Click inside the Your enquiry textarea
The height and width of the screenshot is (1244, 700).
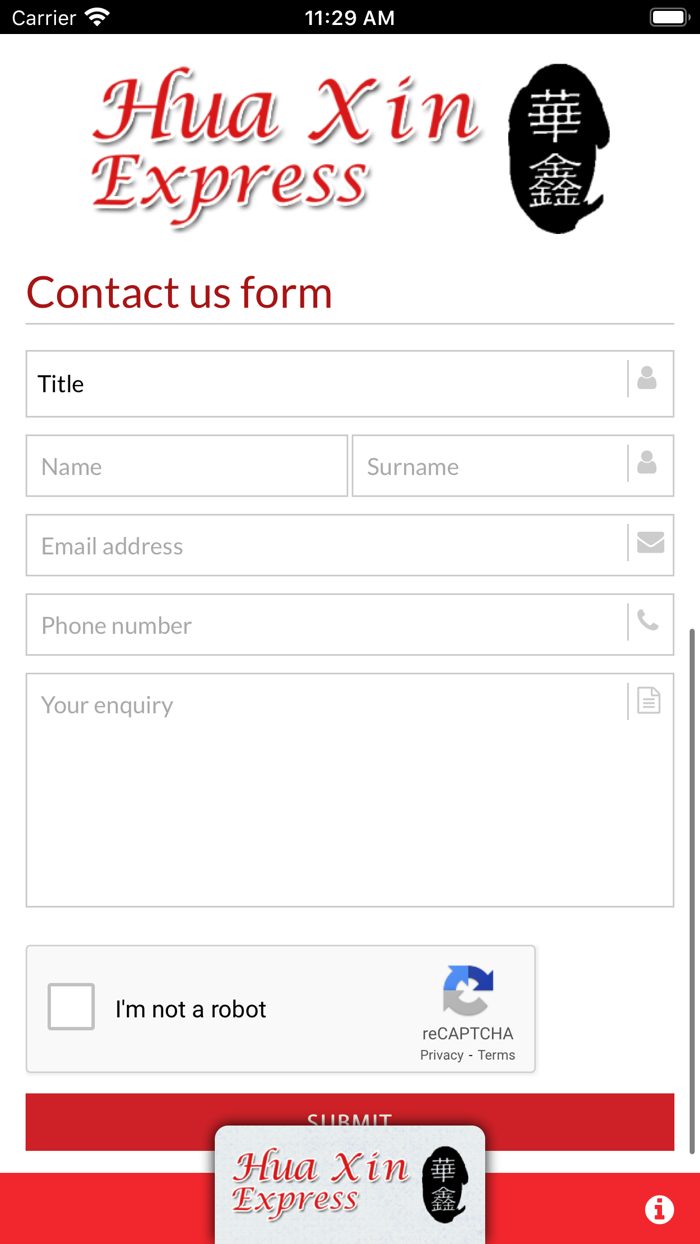[325, 800]
